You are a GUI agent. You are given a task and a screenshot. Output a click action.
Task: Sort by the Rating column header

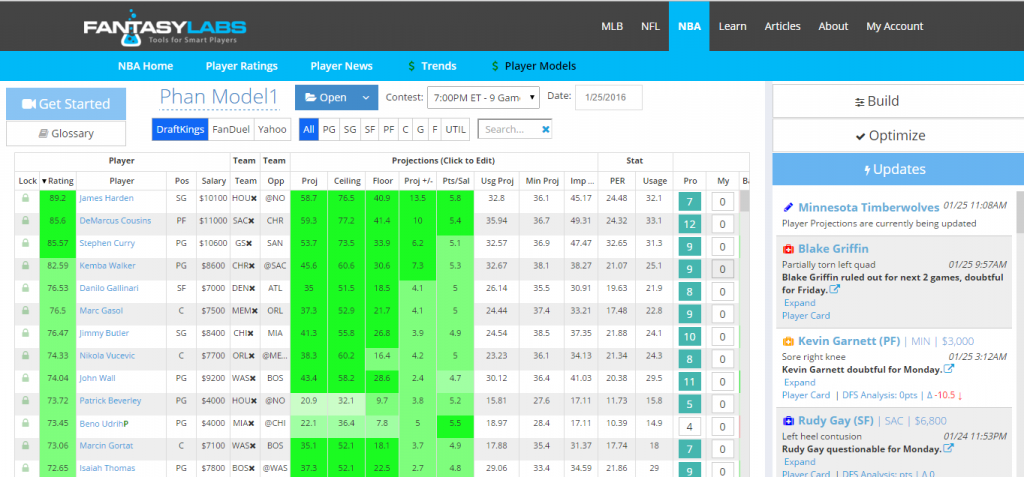click(58, 181)
